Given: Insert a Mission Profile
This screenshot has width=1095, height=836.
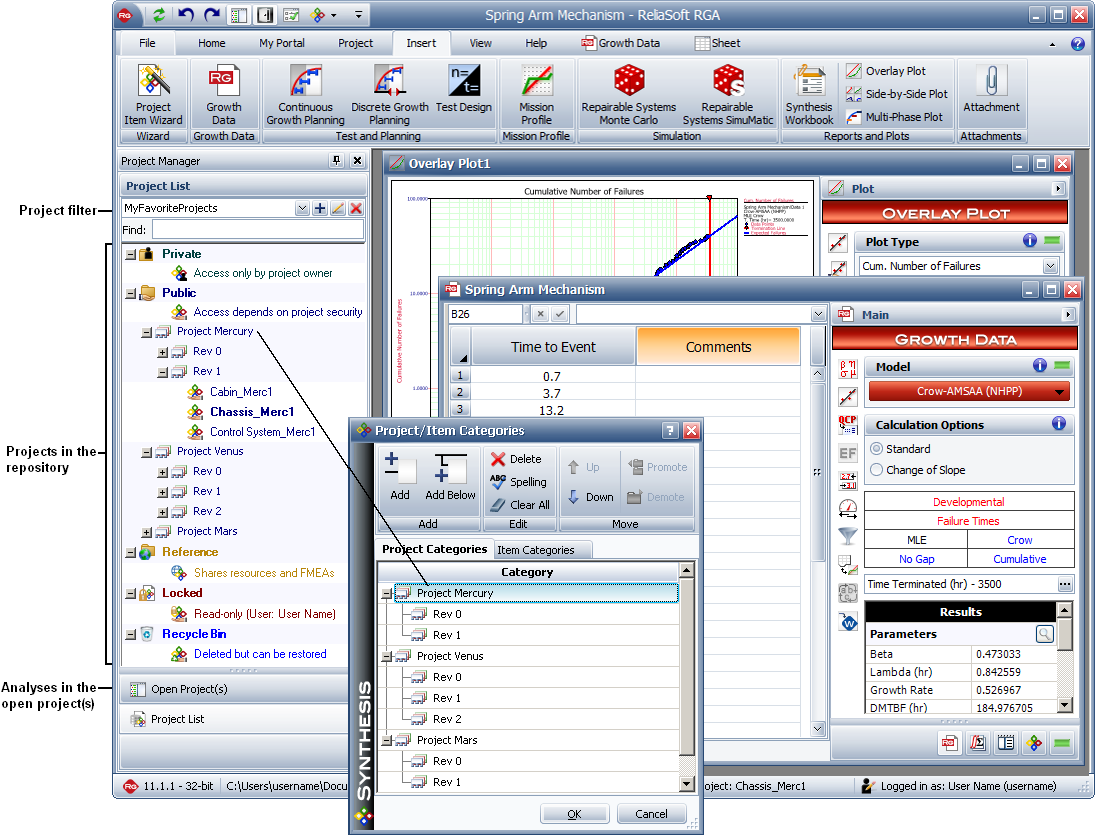Looking at the screenshot, I should (x=536, y=95).
